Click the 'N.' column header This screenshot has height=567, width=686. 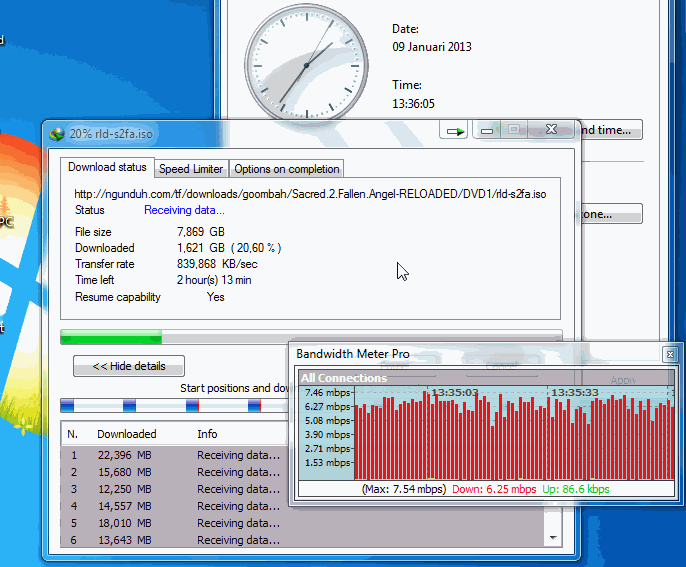click(x=73, y=434)
